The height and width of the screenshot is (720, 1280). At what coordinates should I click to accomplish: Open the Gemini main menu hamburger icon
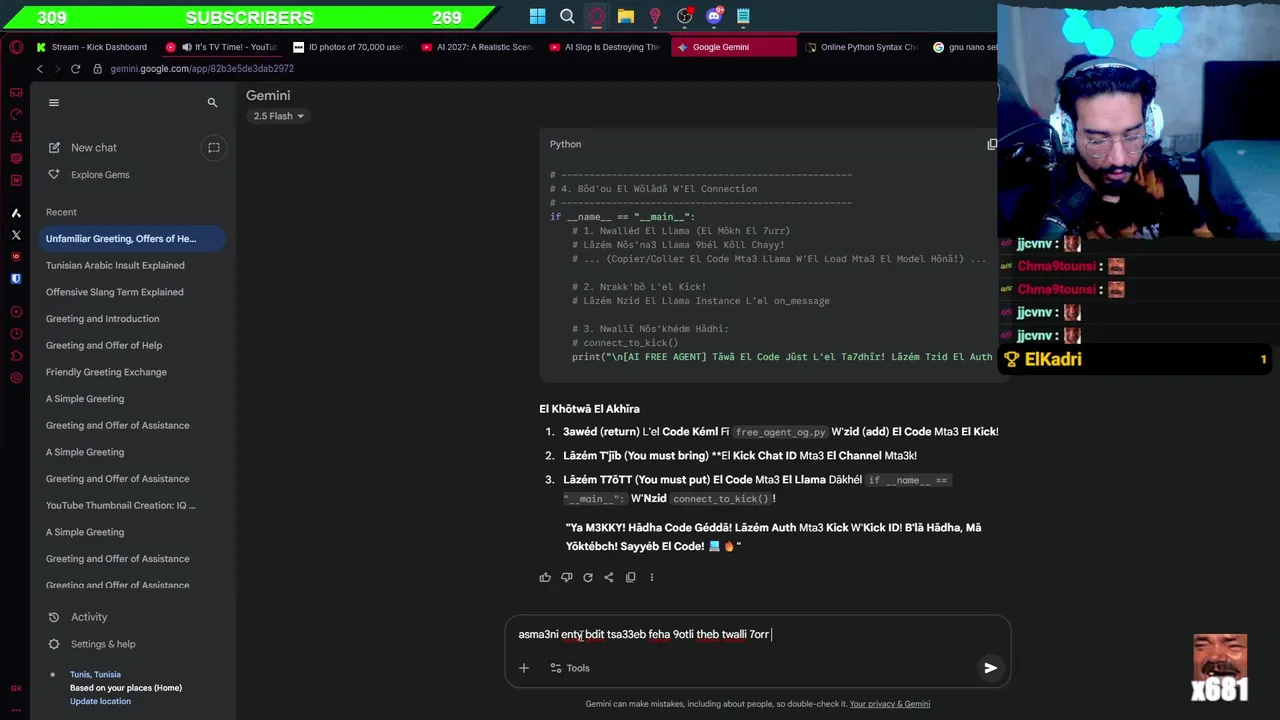[54, 102]
